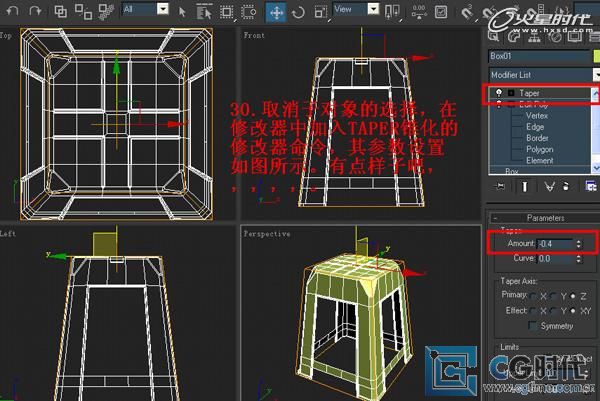600x401 pixels.
Task: Click Make Unique icon
Action: (549, 187)
